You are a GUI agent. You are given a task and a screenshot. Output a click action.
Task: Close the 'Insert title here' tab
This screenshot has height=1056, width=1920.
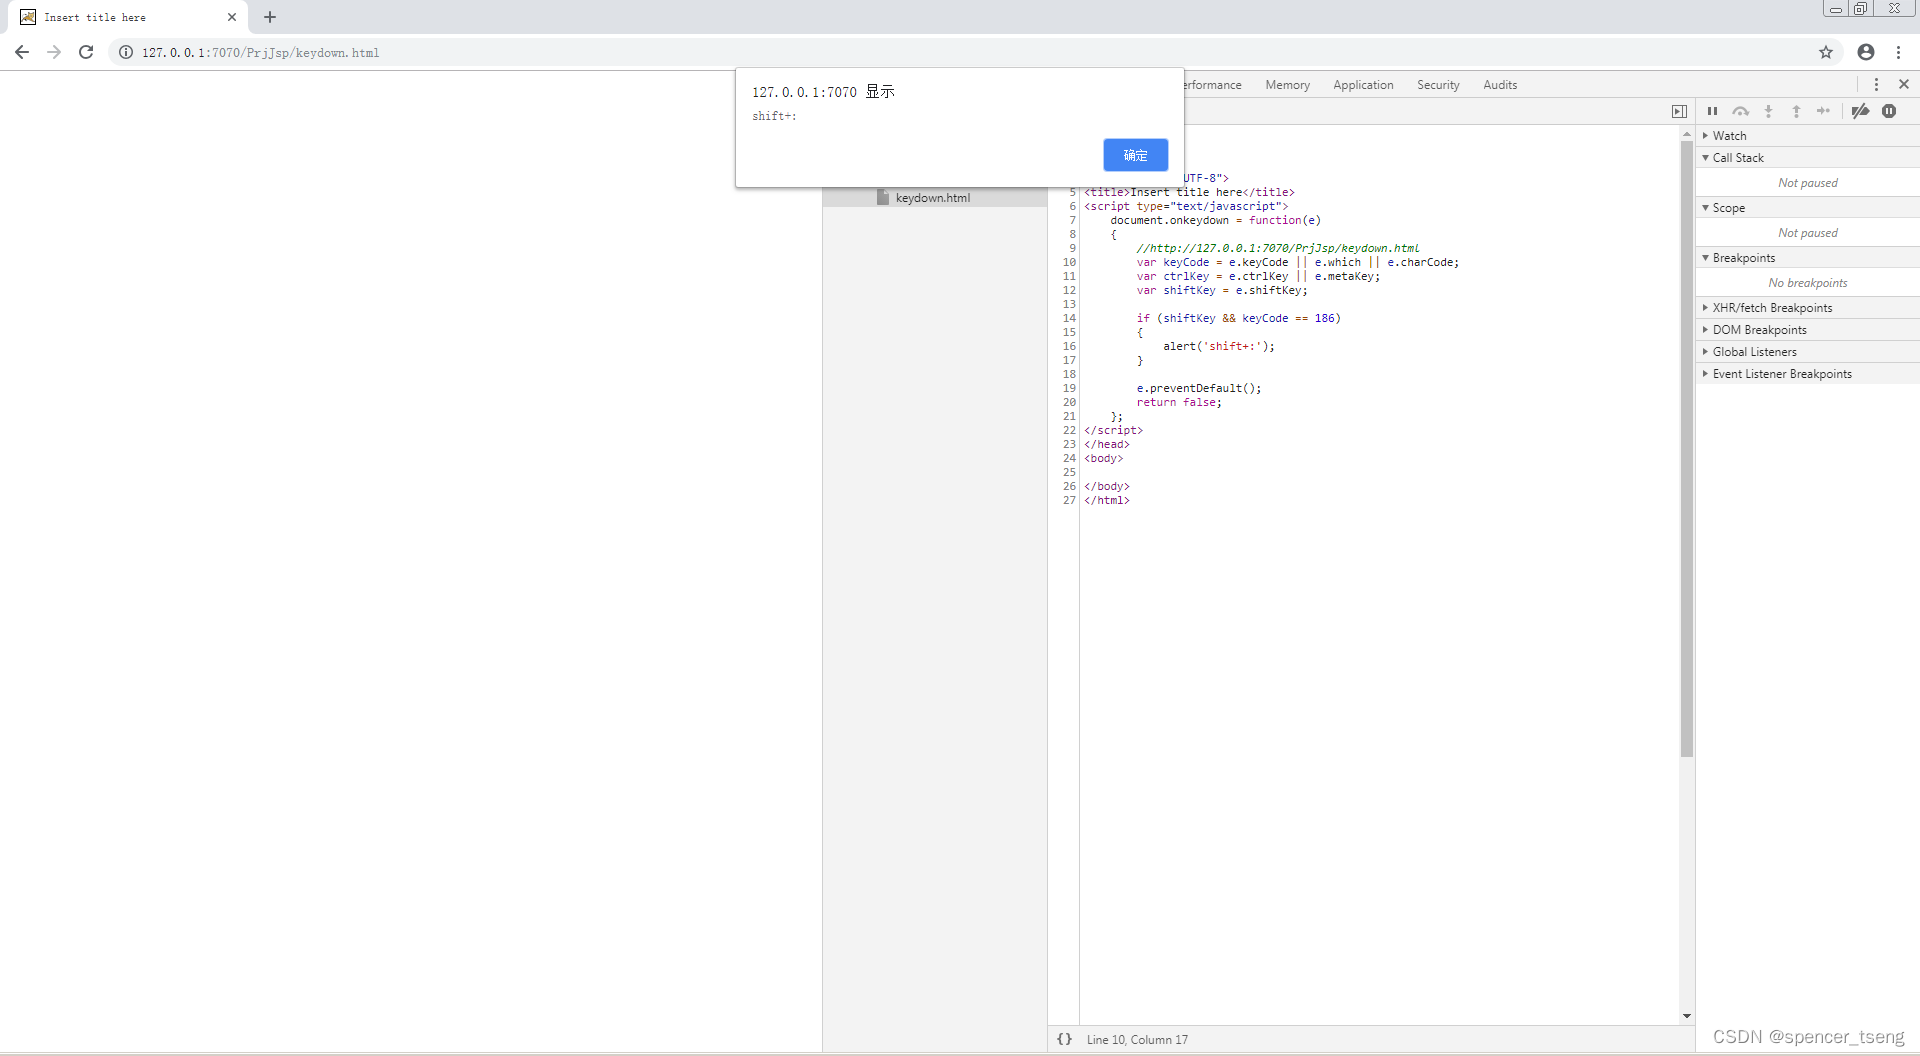point(232,17)
